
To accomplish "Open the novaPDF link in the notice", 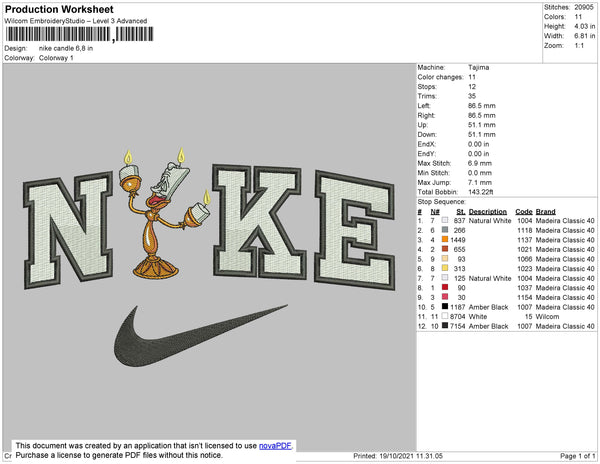I will coord(275,446).
